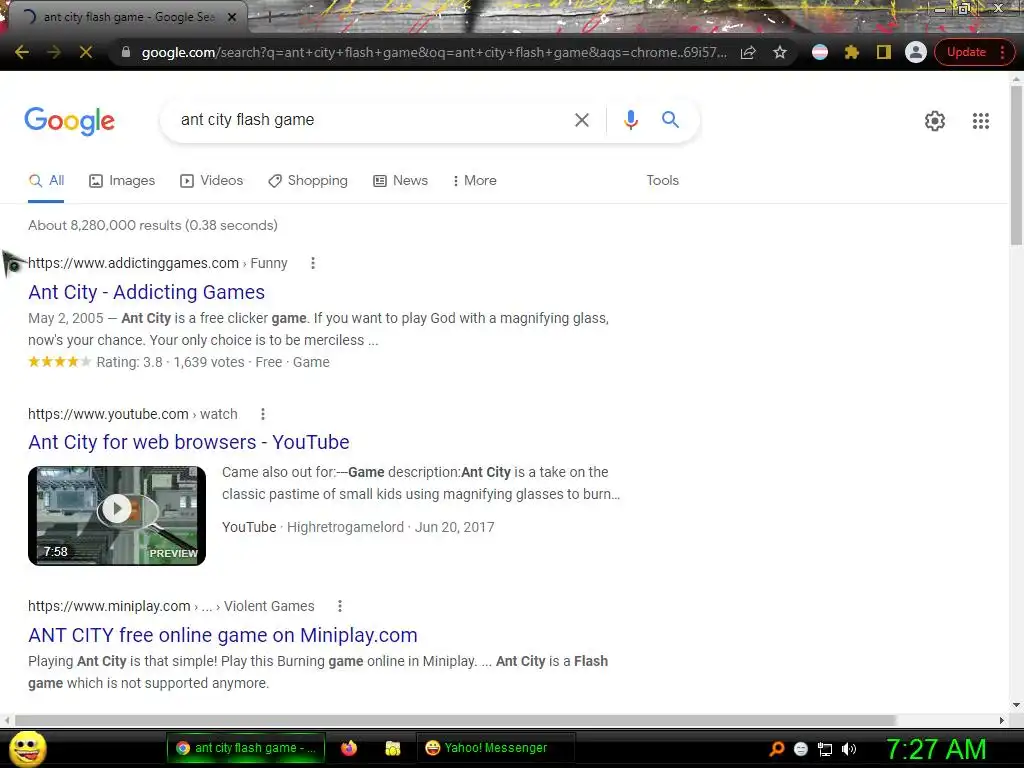Go to Google homepage logo
1024x768 pixels.
click(x=69, y=121)
